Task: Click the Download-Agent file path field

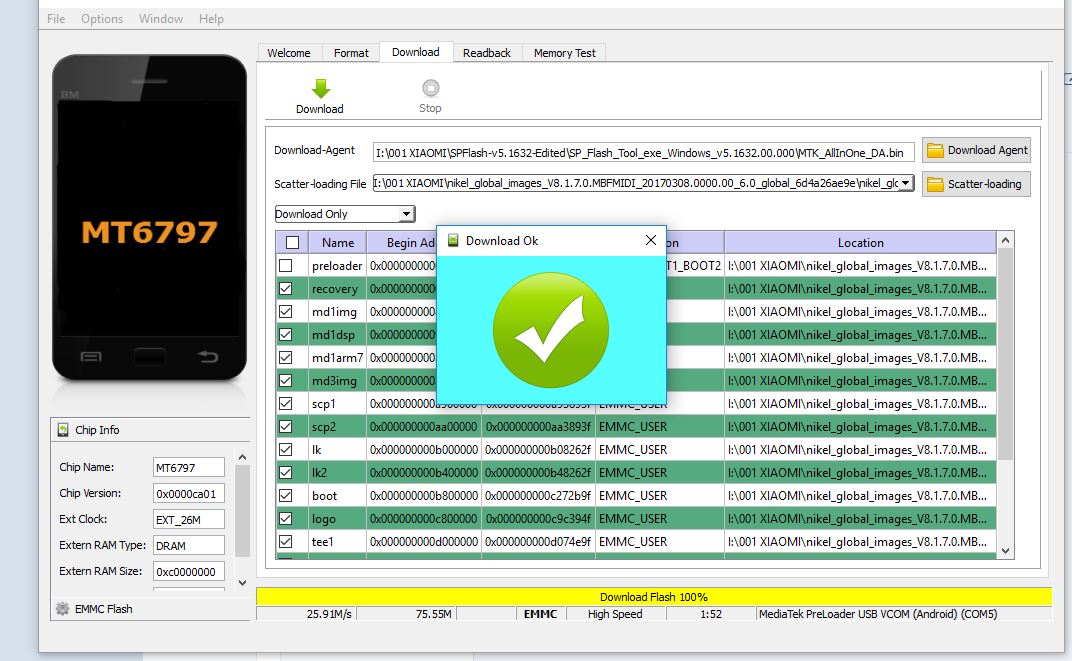Action: click(x=643, y=152)
